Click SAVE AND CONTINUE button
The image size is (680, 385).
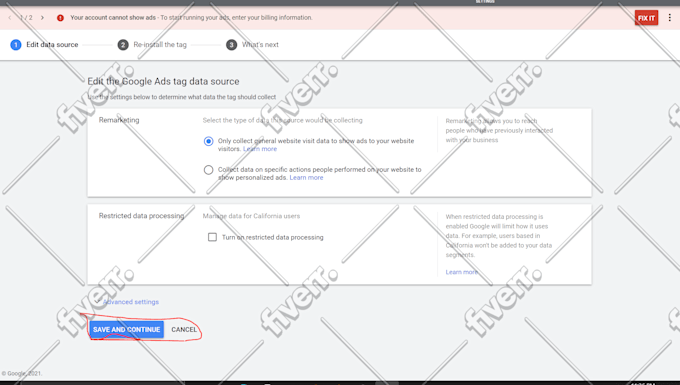(x=127, y=330)
